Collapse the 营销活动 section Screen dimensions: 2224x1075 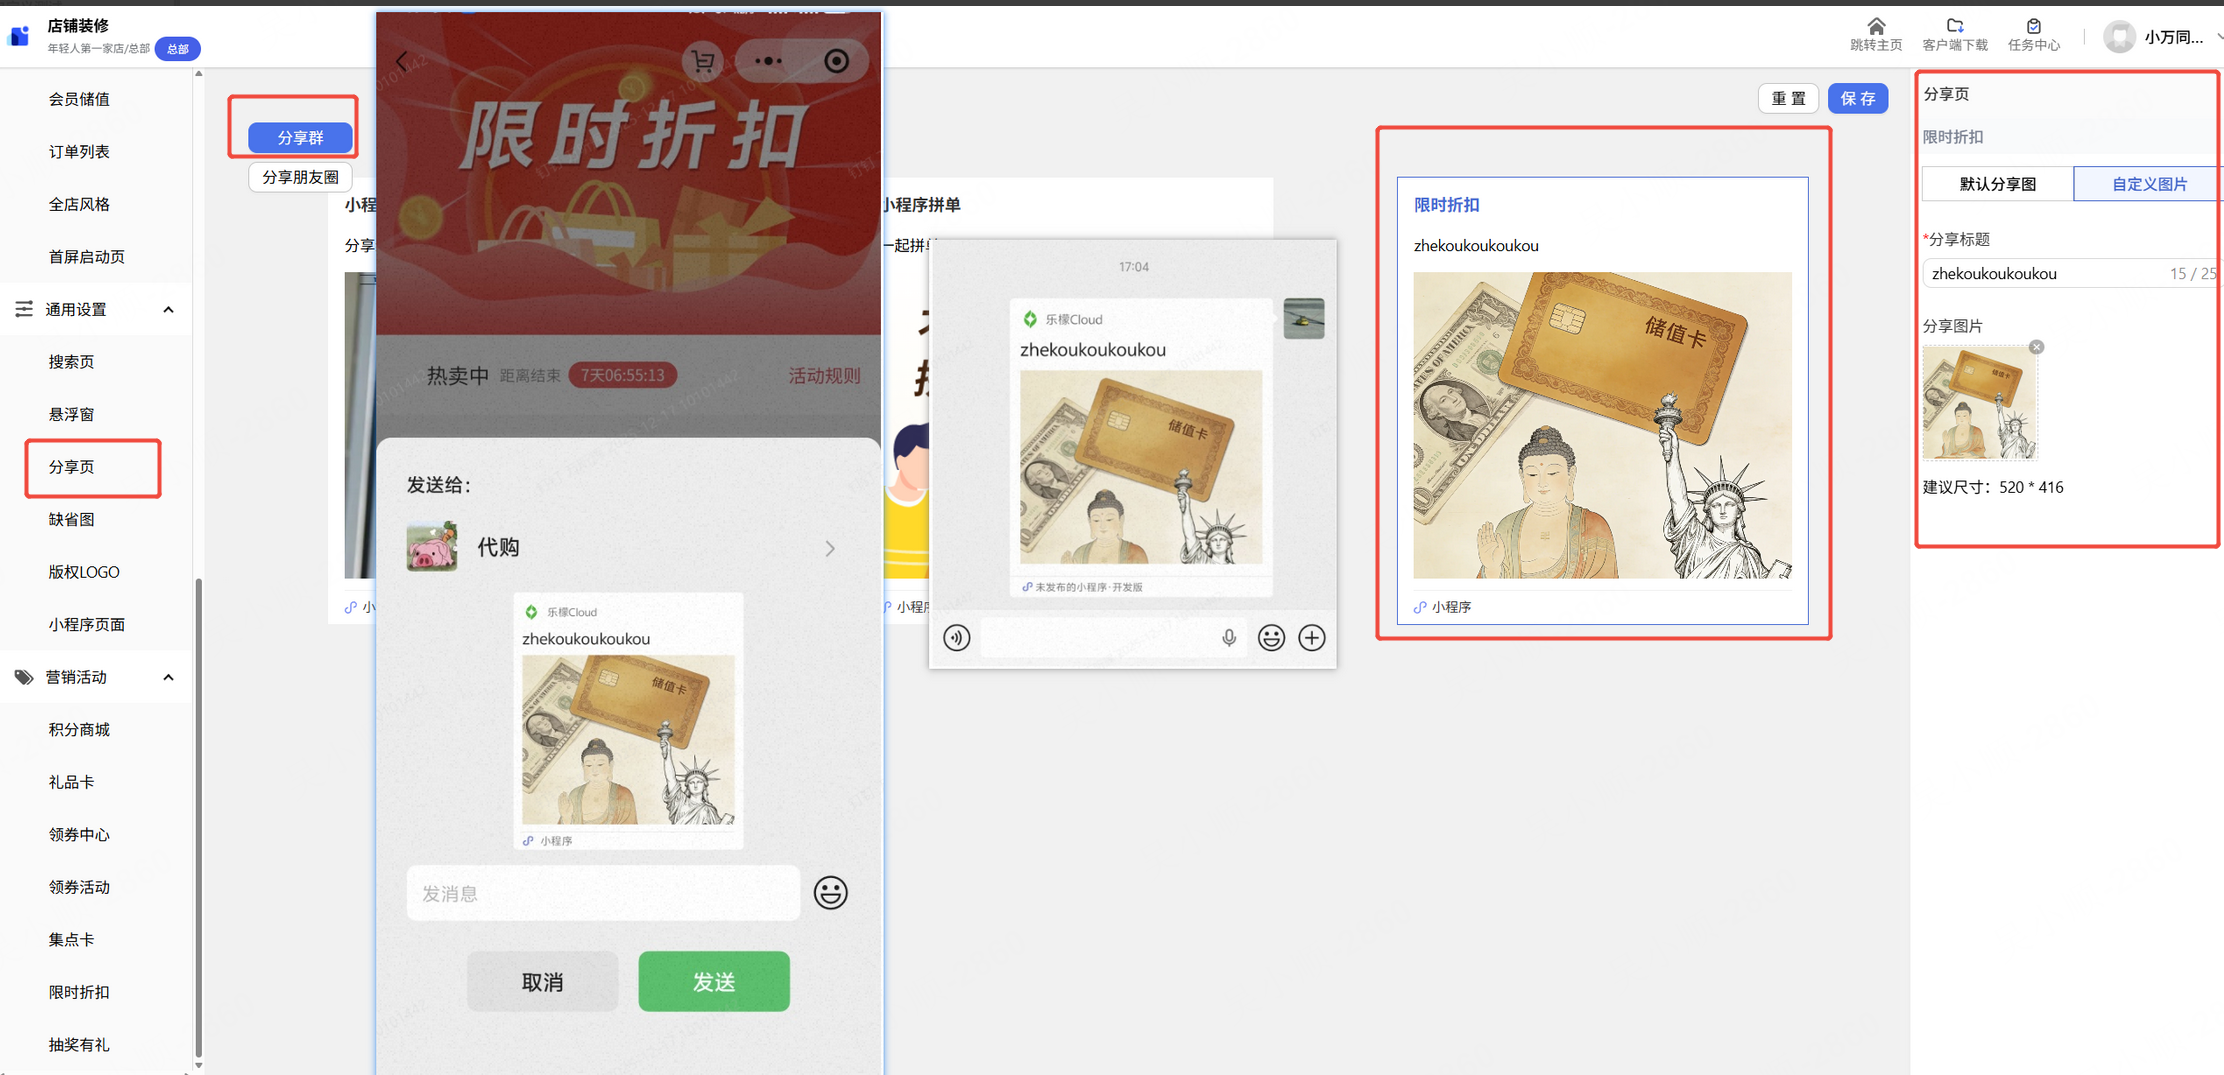168,678
